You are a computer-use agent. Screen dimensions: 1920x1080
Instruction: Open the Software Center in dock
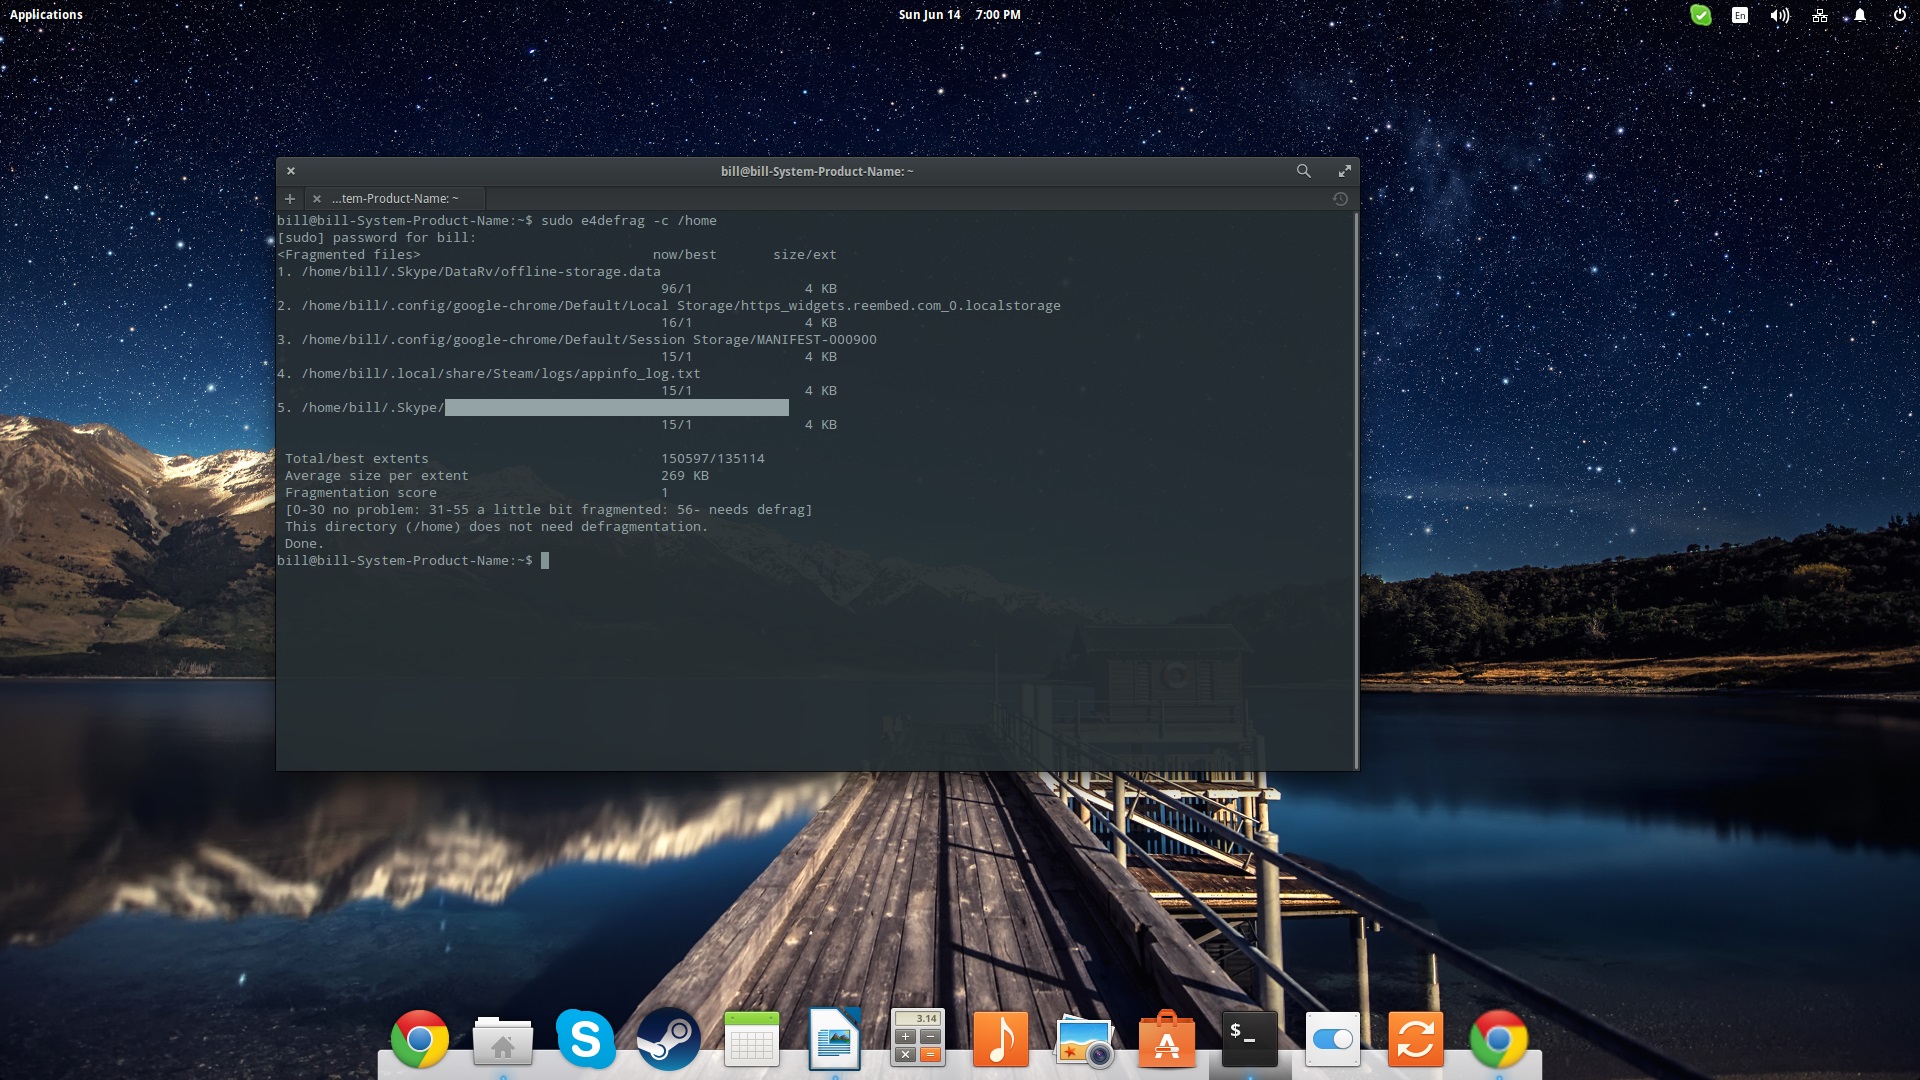click(1167, 1040)
